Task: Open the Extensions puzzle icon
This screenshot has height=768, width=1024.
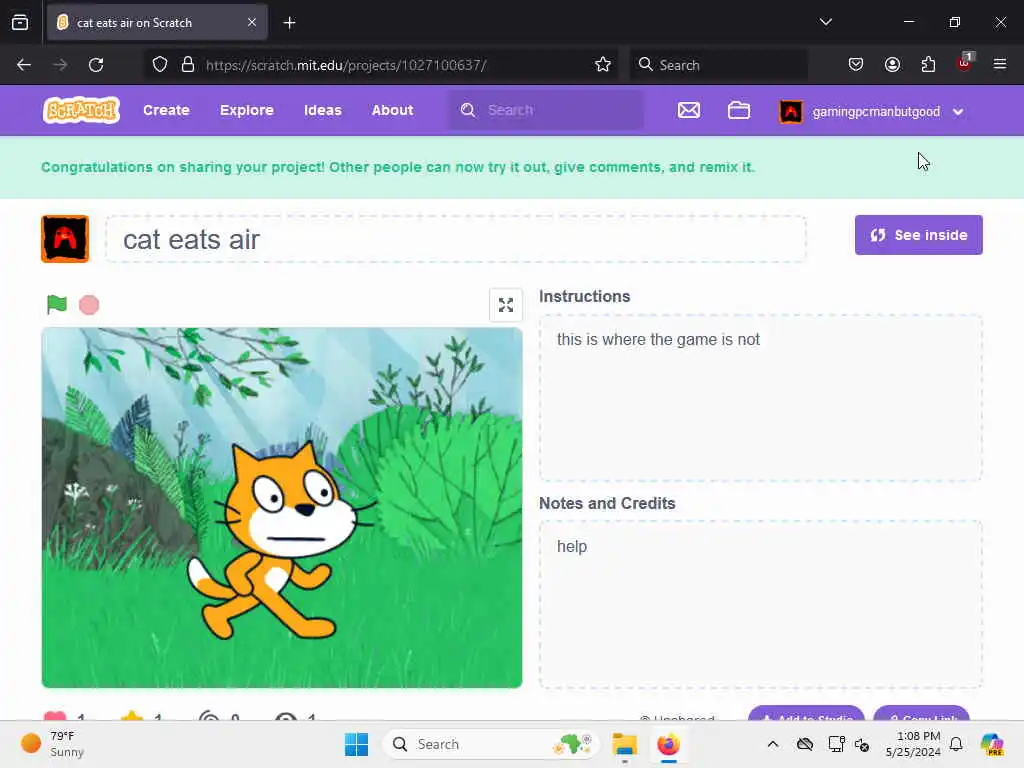Action: [x=928, y=64]
